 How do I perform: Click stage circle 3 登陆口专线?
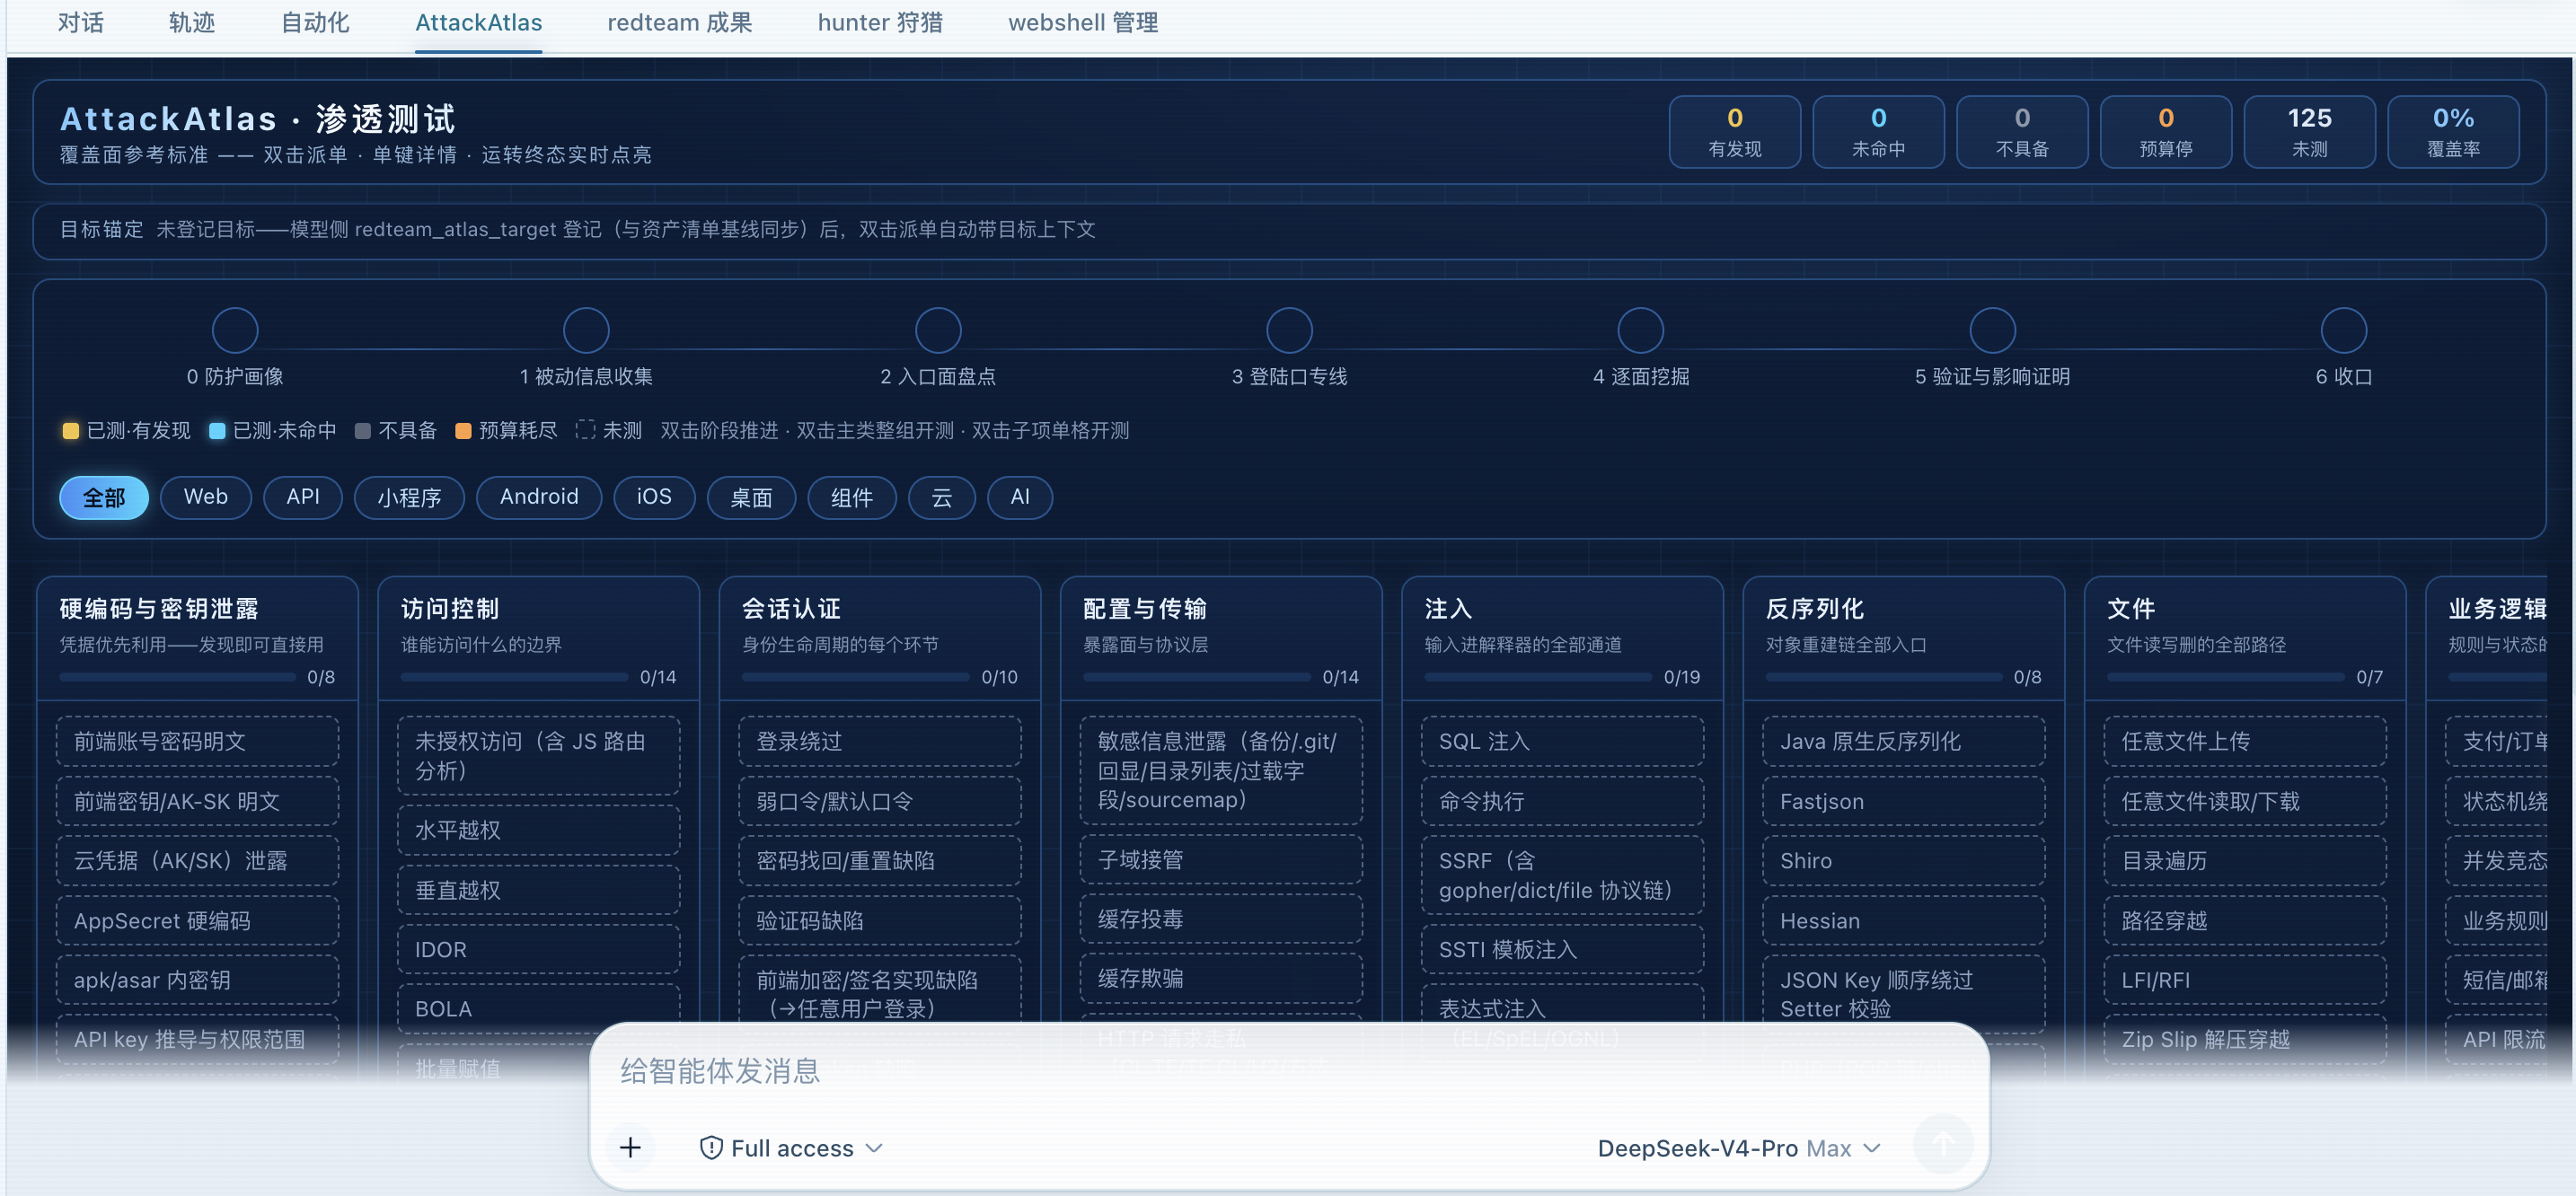[1290, 330]
